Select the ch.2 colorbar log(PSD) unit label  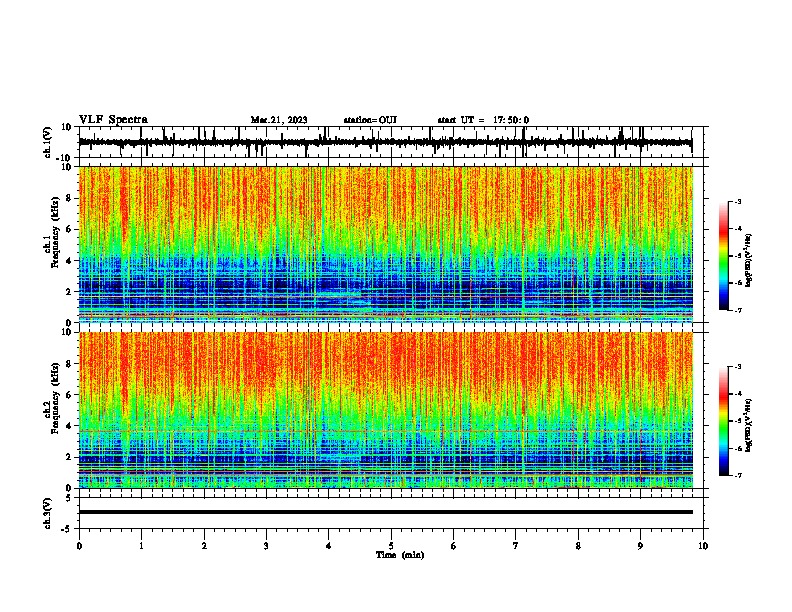(x=749, y=425)
